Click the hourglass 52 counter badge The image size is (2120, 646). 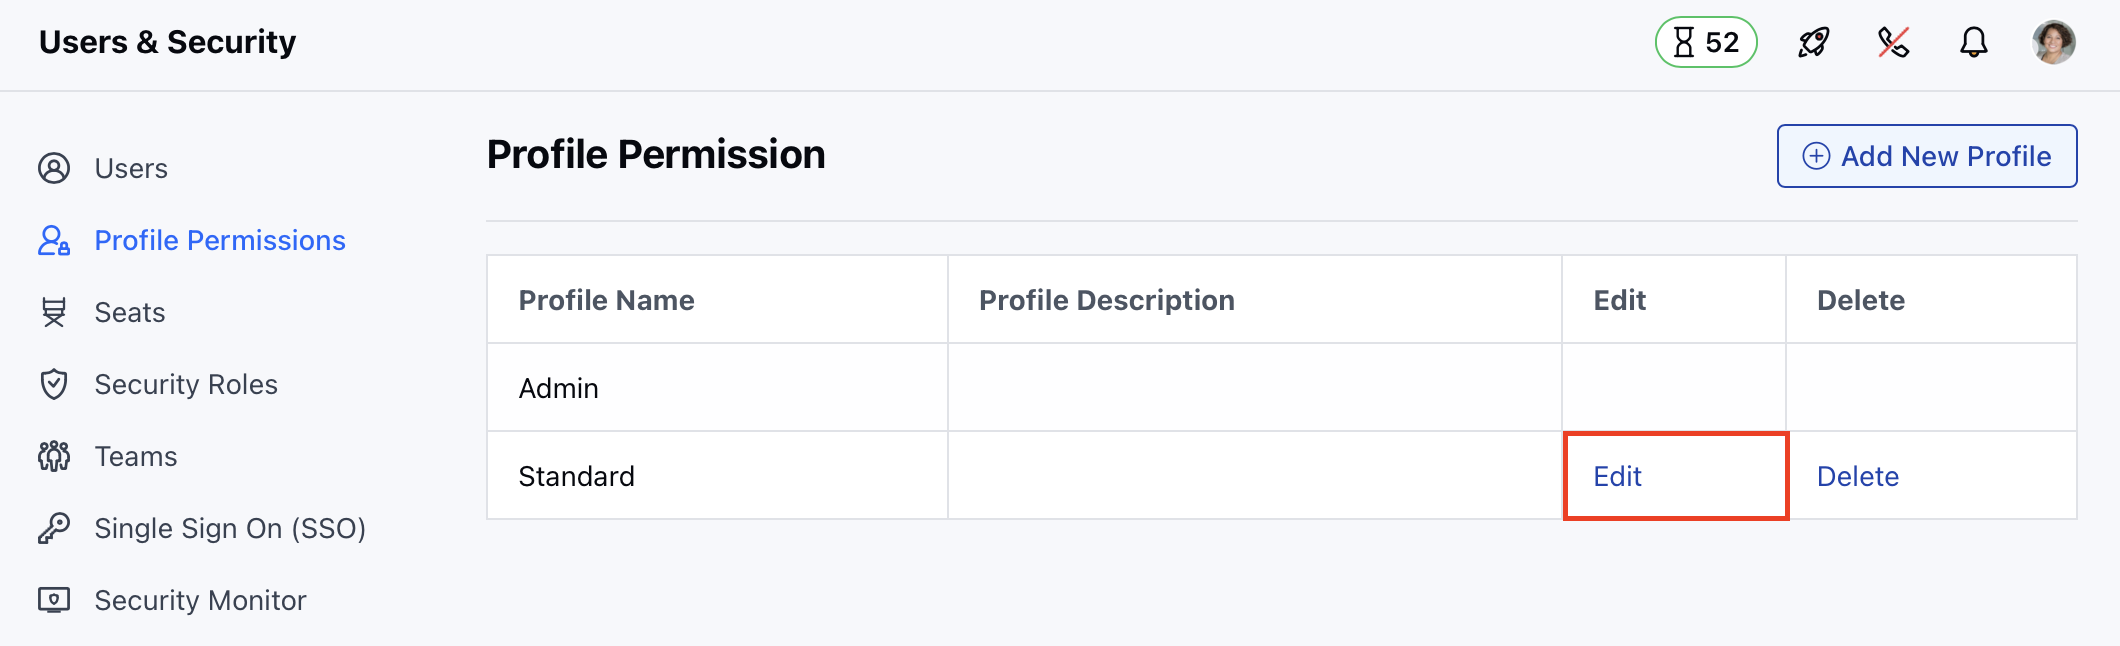click(x=1706, y=42)
